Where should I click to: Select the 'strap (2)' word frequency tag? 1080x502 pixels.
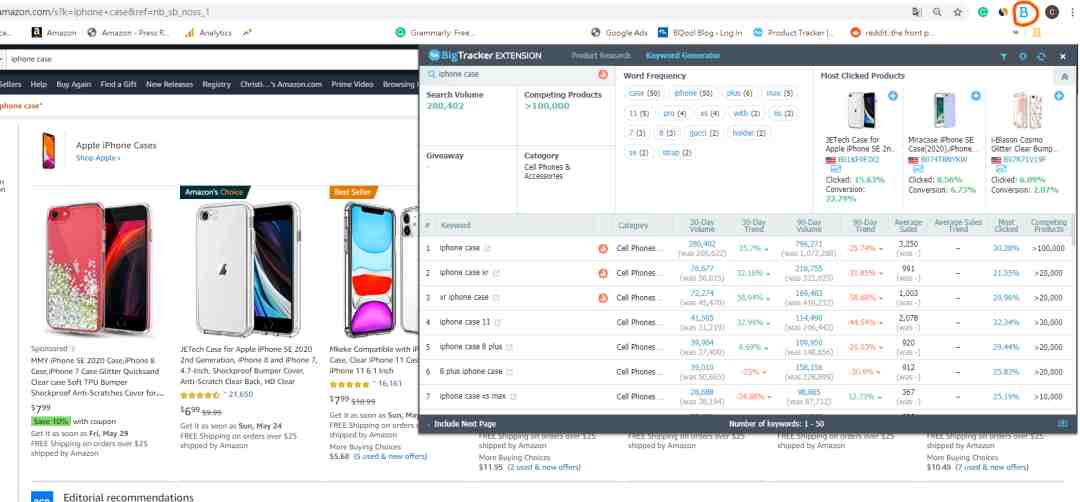(x=676, y=153)
